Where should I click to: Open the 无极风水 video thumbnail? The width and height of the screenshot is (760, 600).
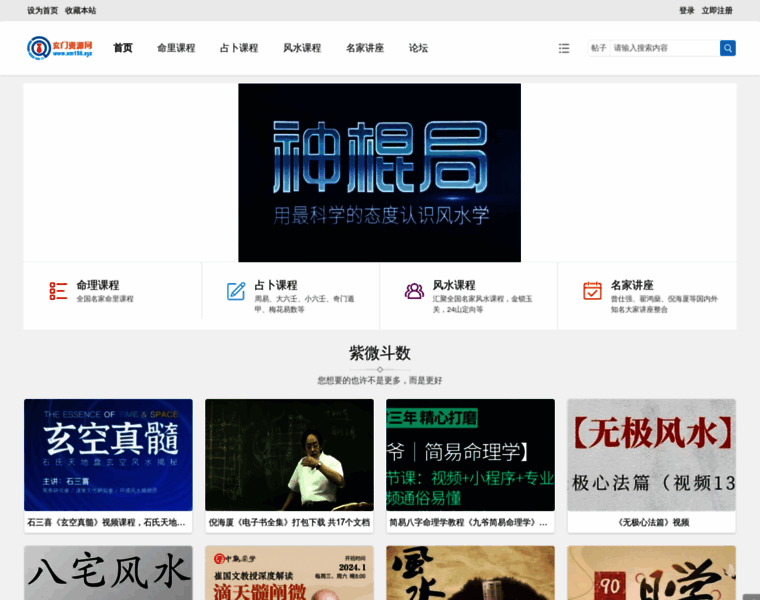pos(651,455)
